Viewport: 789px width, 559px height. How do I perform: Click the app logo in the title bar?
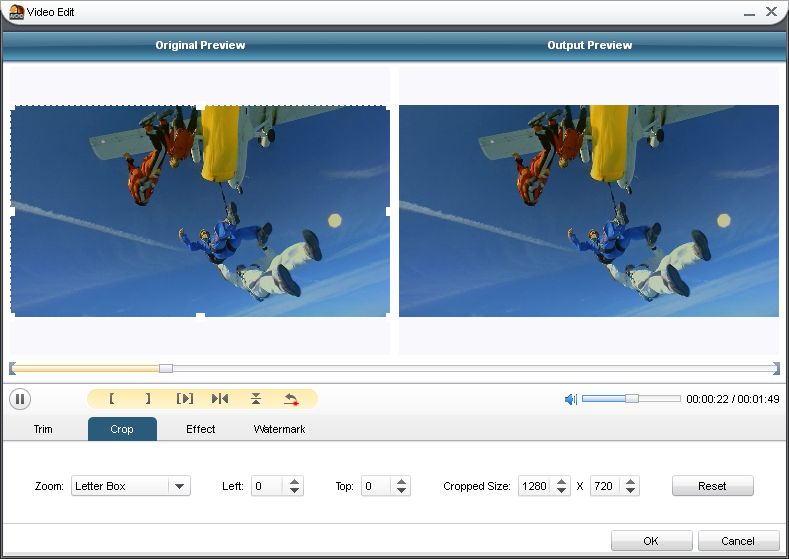[16, 12]
